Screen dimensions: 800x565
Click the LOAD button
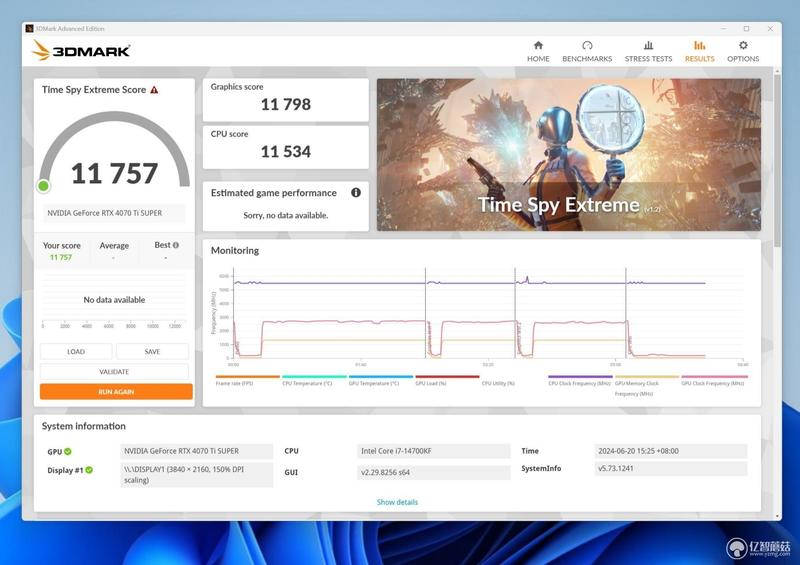[x=76, y=351]
